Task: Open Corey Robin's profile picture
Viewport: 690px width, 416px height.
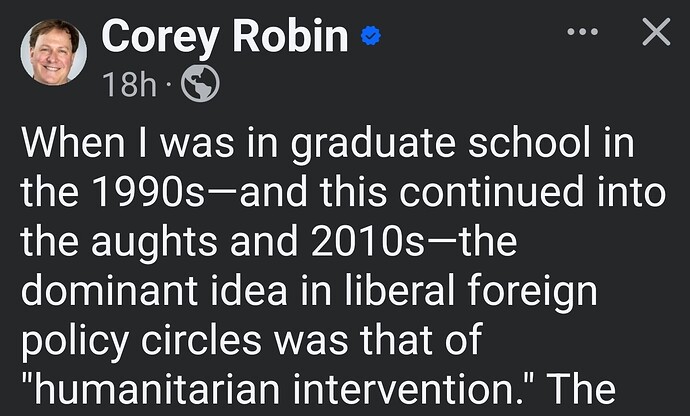Action: 54,52
